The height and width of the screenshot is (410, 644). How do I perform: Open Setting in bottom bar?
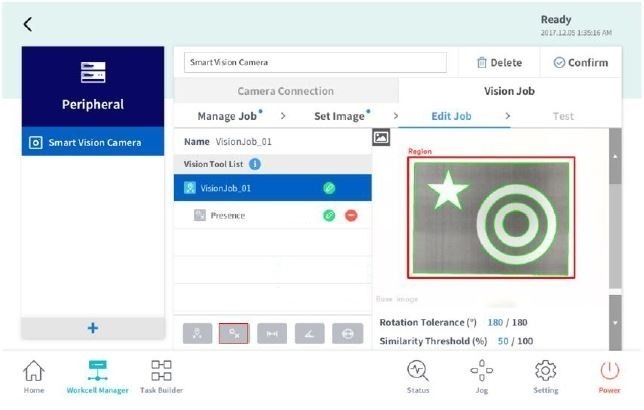(545, 376)
